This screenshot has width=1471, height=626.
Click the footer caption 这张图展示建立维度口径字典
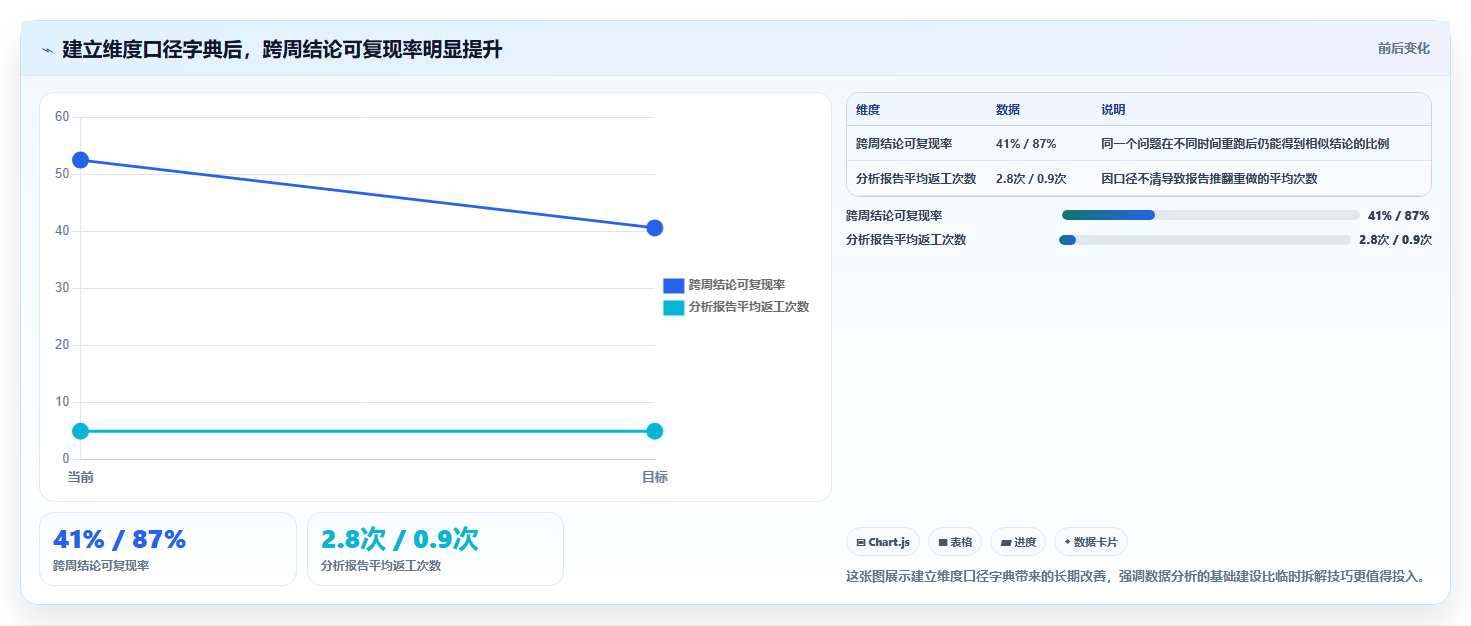point(1135,577)
